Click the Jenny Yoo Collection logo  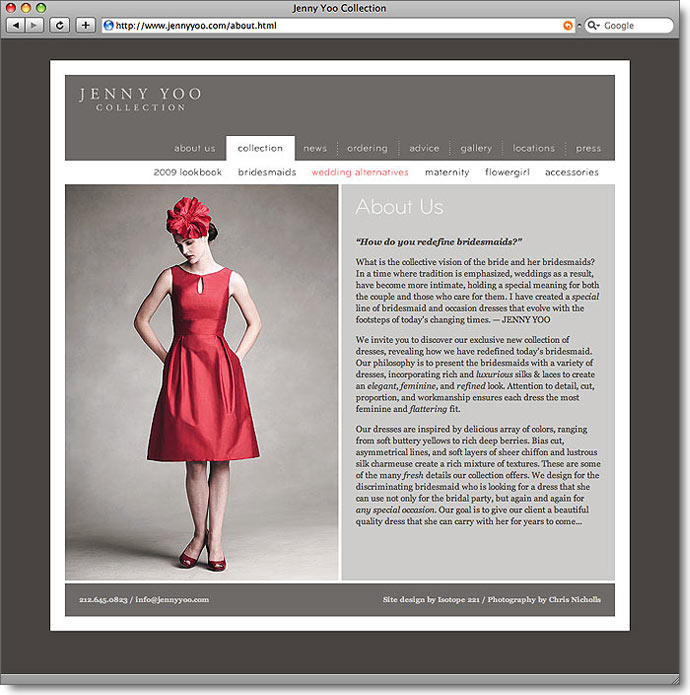point(140,99)
